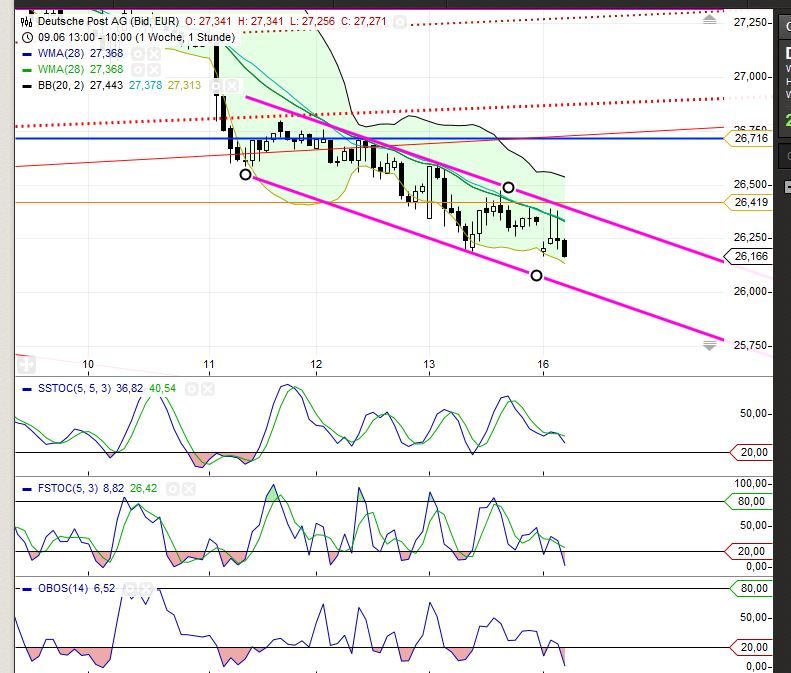The height and width of the screenshot is (673, 791).
Task: Click the Deutsche Post AG (Bid, EUR) title
Action: pos(108,21)
